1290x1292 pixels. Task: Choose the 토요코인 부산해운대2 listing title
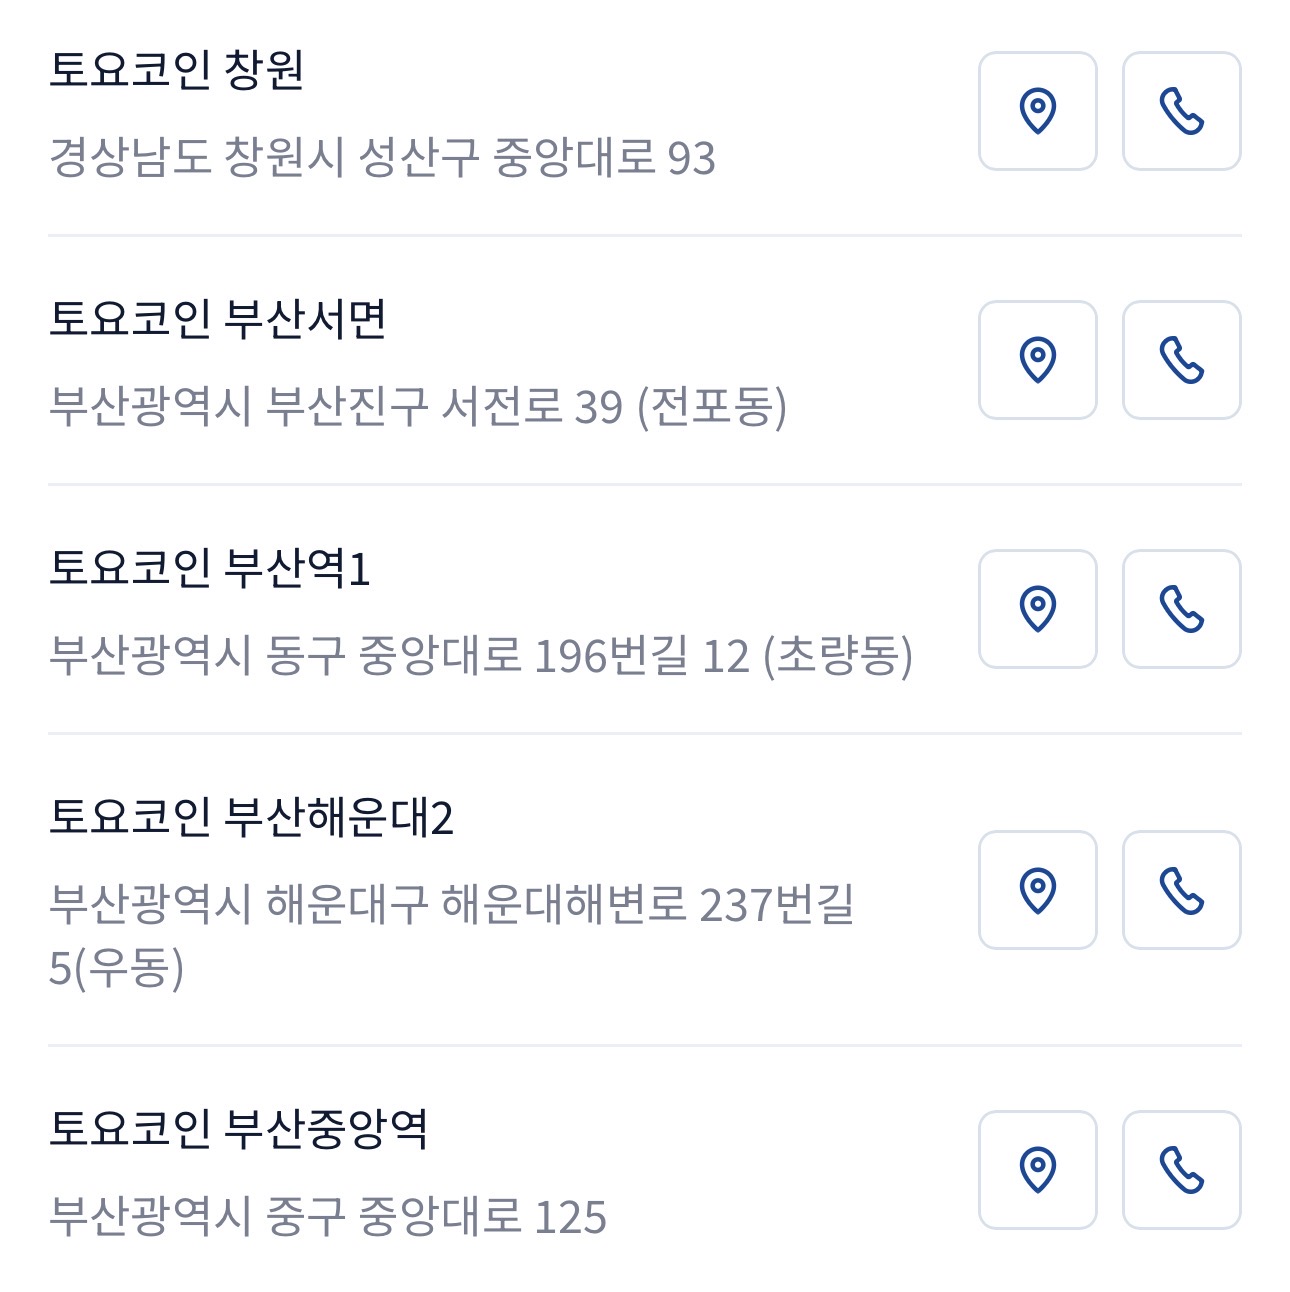(251, 817)
